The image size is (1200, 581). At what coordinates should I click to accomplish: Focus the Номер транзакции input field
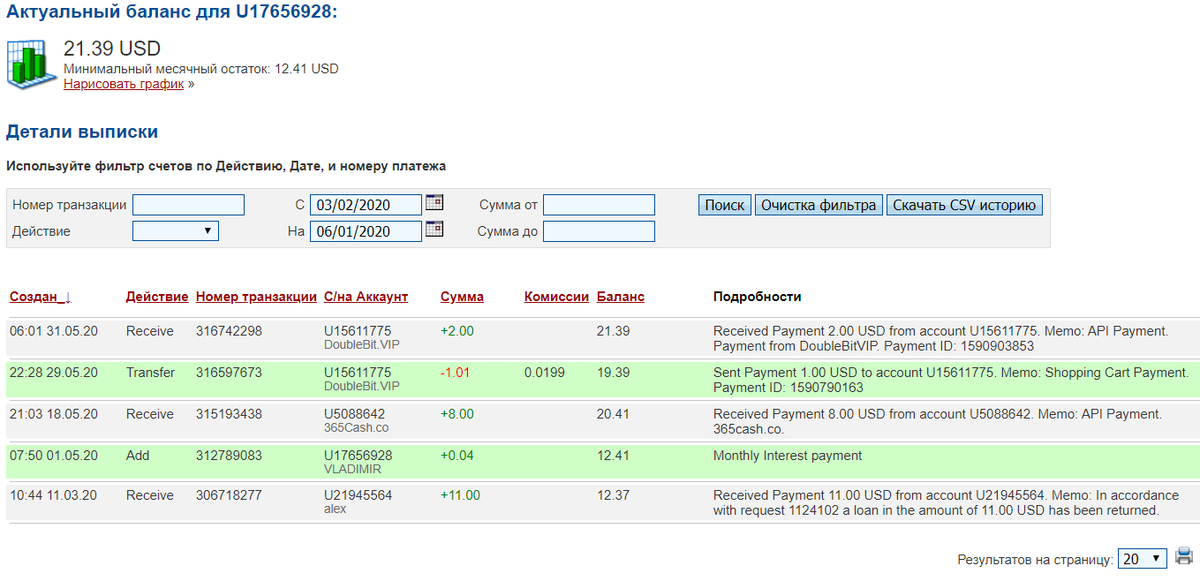[188, 205]
